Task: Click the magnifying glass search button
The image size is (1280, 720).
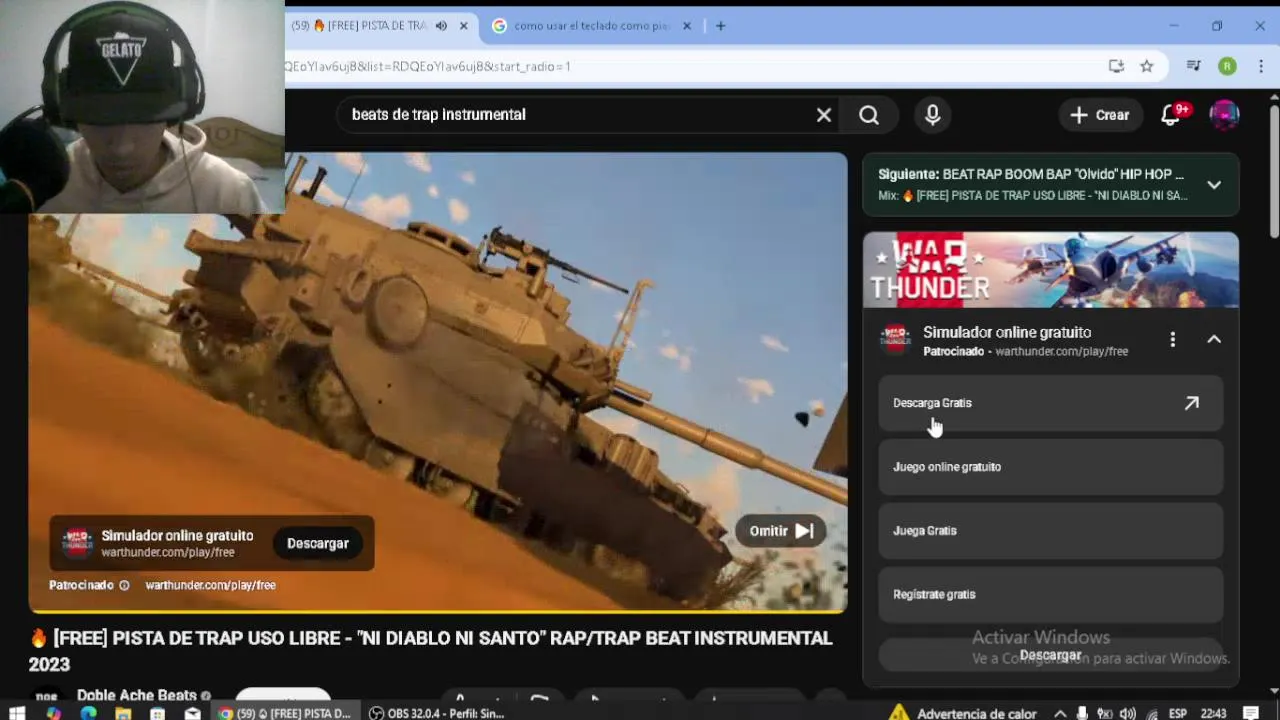Action: coord(869,115)
